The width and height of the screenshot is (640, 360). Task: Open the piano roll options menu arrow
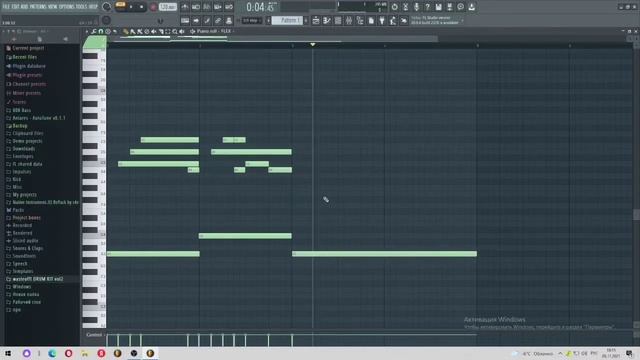(x=87, y=31)
